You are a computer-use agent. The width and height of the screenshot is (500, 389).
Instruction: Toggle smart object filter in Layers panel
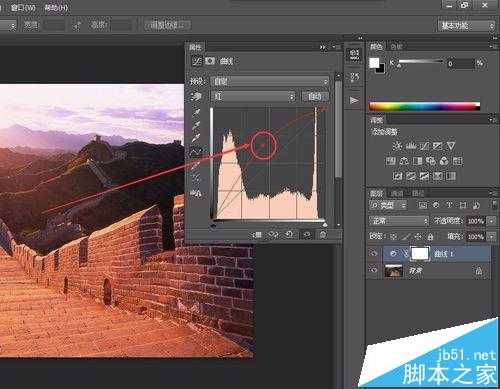476,205
